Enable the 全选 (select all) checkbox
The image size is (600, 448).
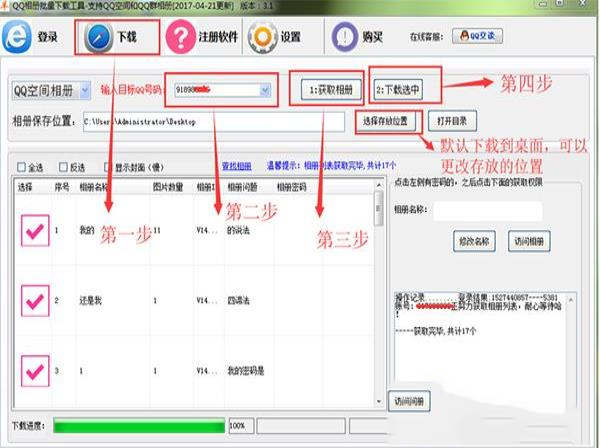point(20,167)
